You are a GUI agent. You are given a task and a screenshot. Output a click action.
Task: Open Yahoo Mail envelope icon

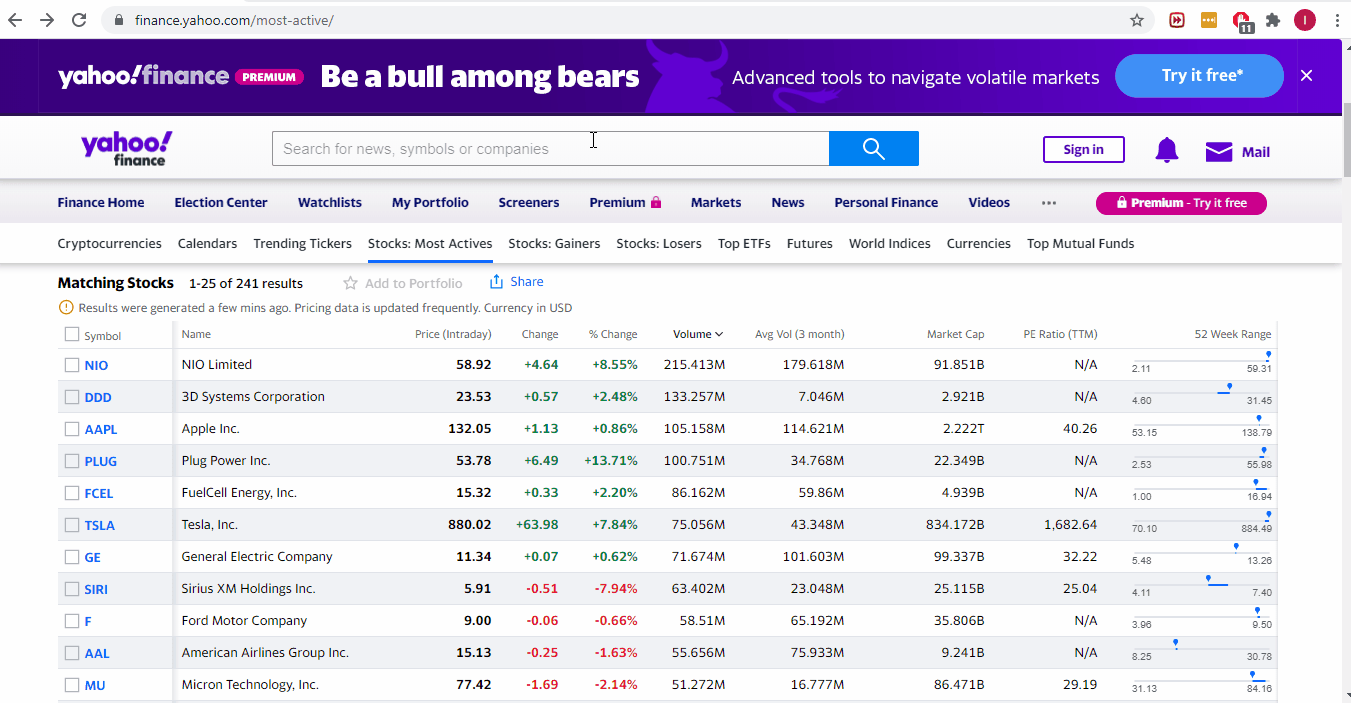click(1219, 152)
